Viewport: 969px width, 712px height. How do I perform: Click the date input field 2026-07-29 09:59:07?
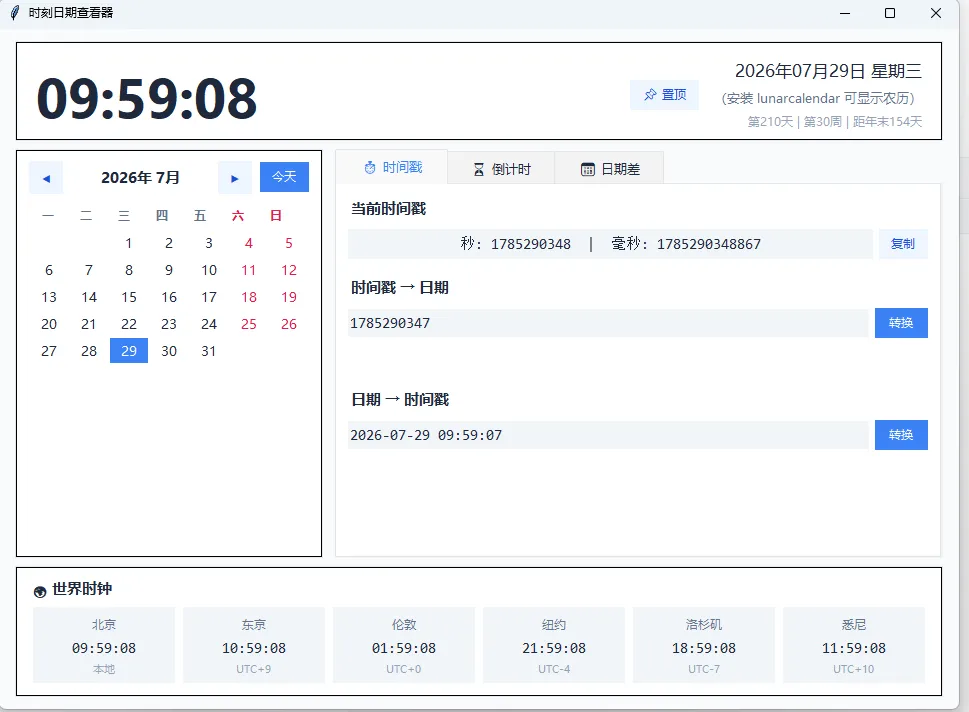608,435
